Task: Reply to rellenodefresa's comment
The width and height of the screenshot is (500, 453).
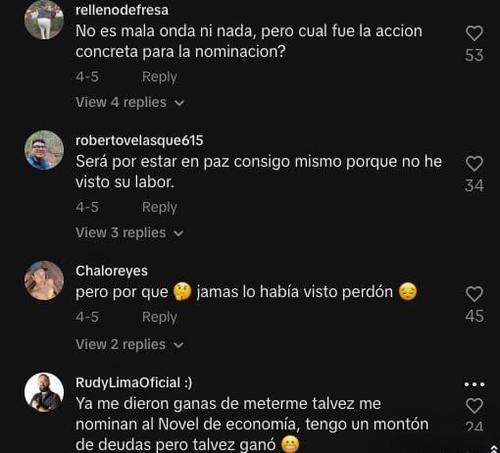Action: point(159,77)
